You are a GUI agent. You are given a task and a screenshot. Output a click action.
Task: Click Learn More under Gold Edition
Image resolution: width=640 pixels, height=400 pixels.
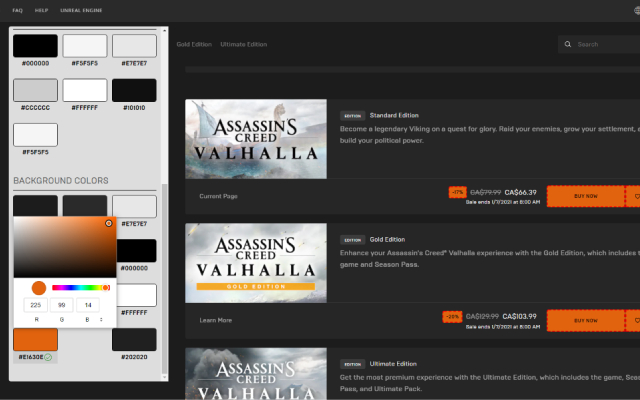coord(216,321)
